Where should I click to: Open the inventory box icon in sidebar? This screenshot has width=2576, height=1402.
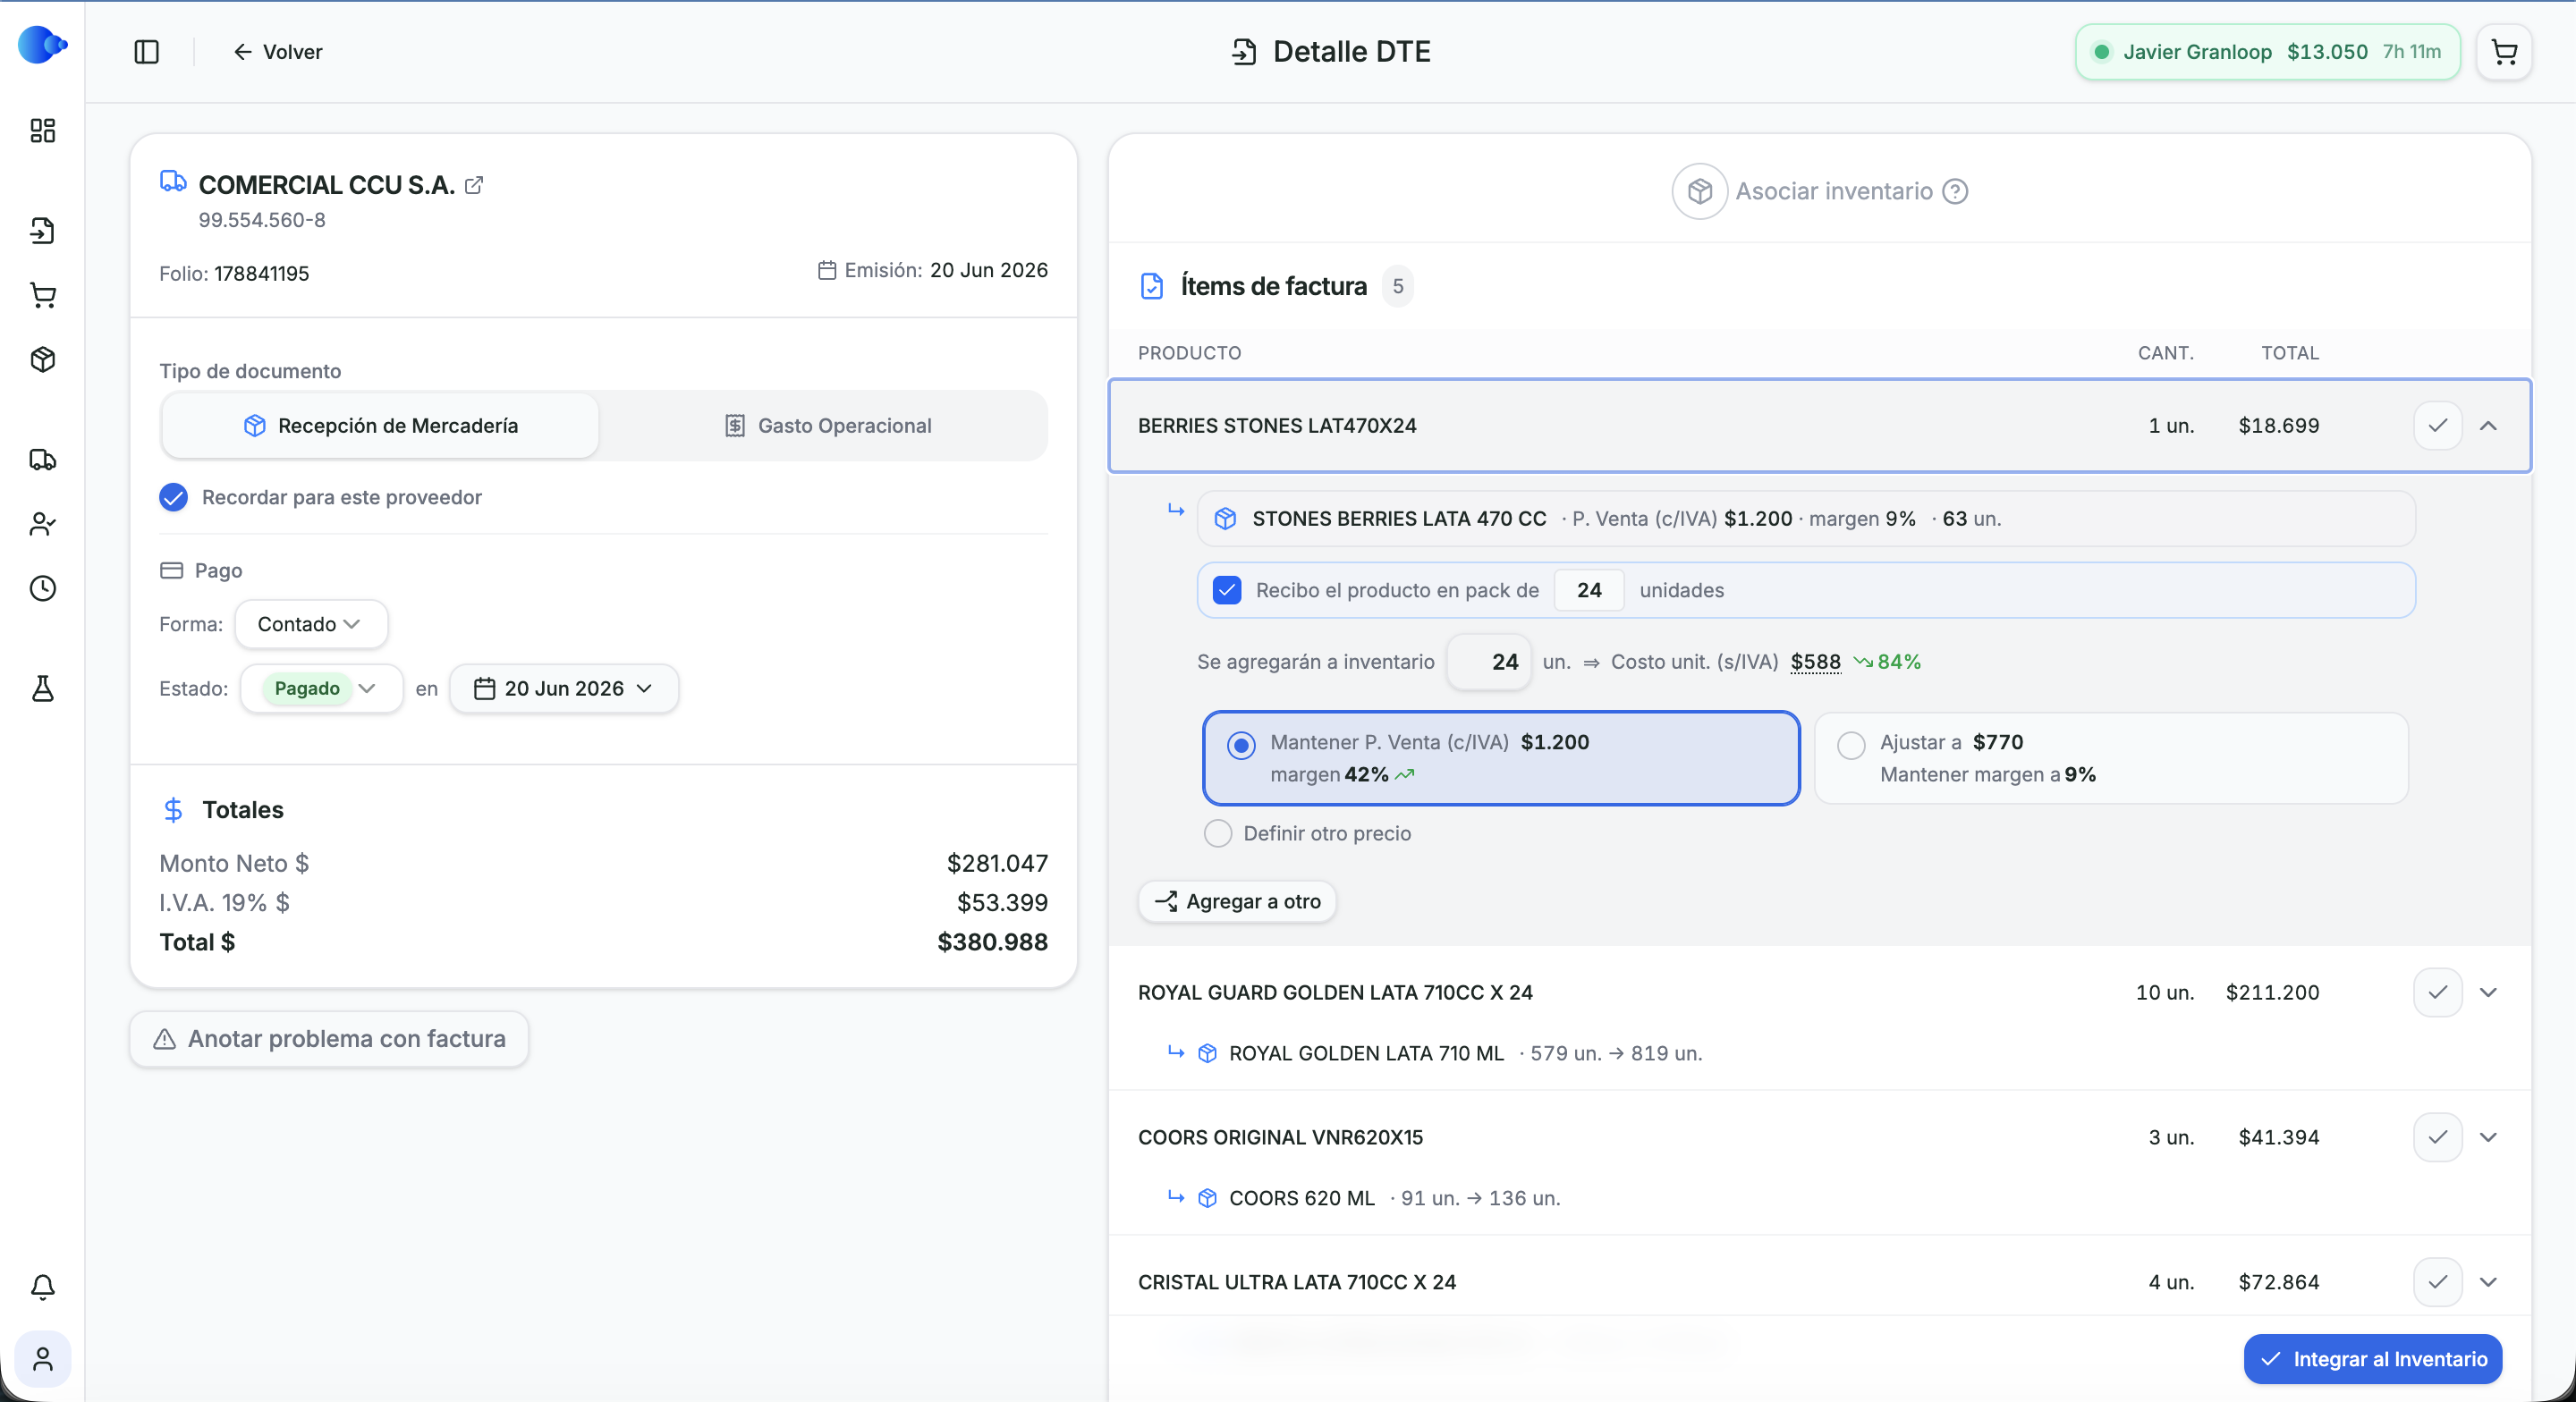pyautogui.click(x=43, y=359)
